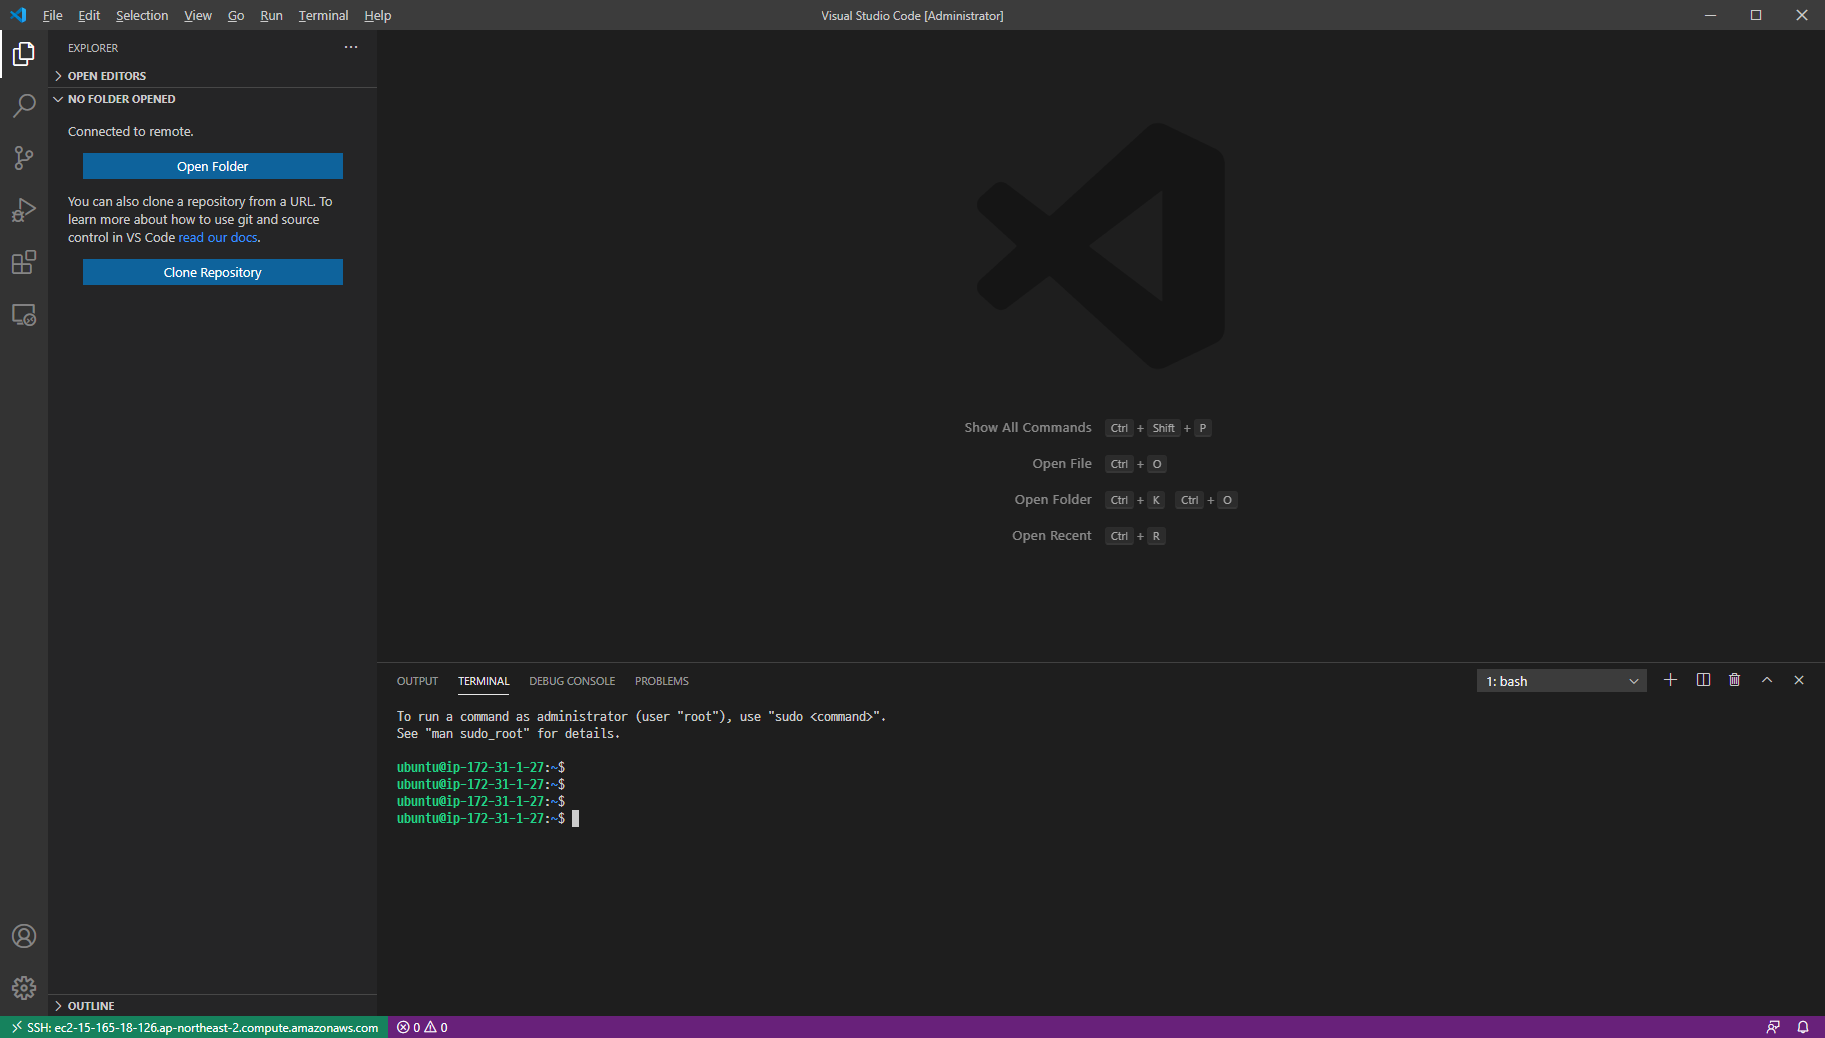Click the 'Open Folder' hint in editor area

click(x=1053, y=500)
